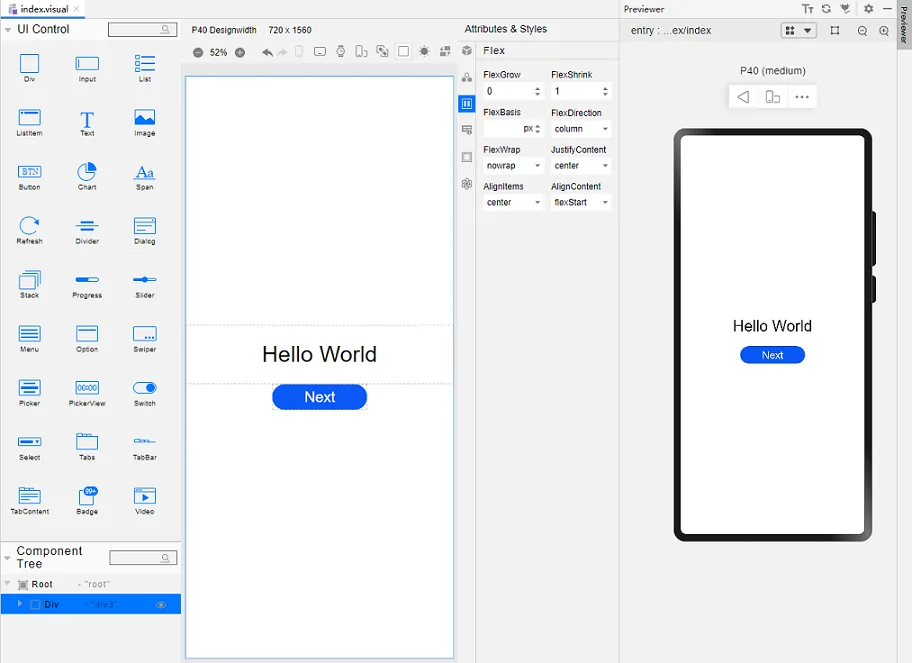The width and height of the screenshot is (912, 663).
Task: Open the General properties cube tab icon
Action: [466, 51]
